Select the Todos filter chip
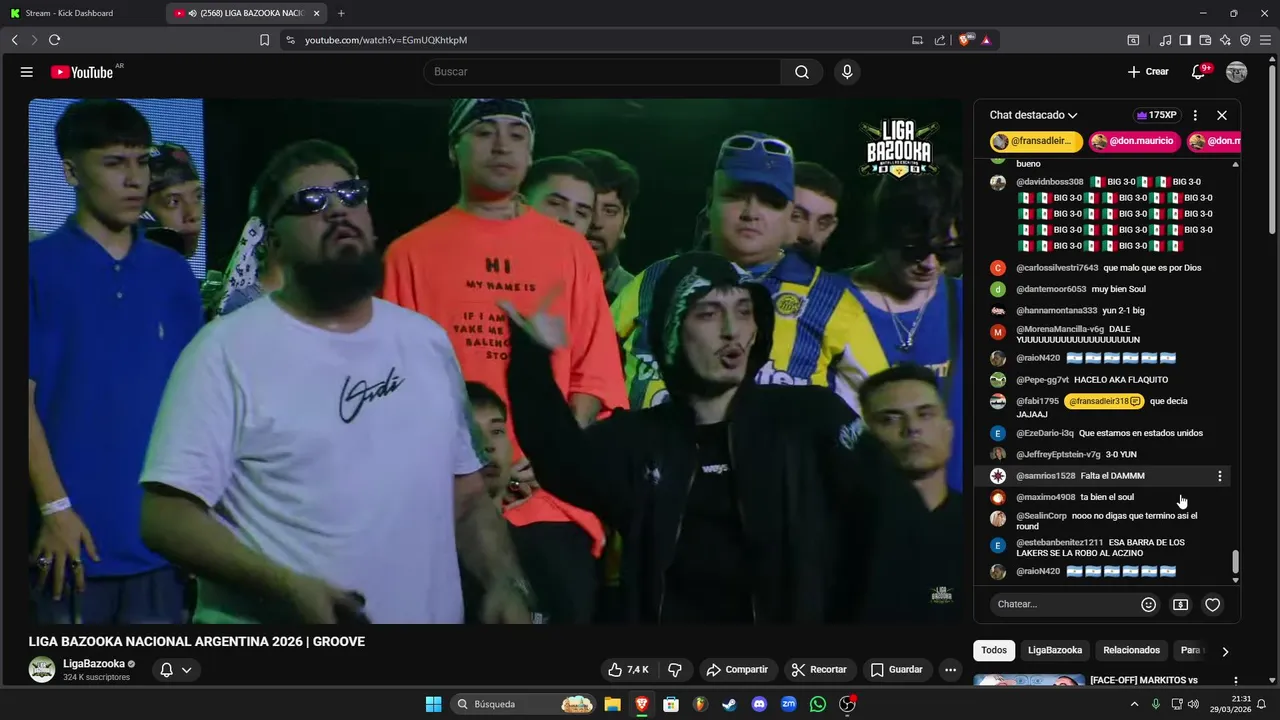The image size is (1280, 720). click(x=994, y=650)
